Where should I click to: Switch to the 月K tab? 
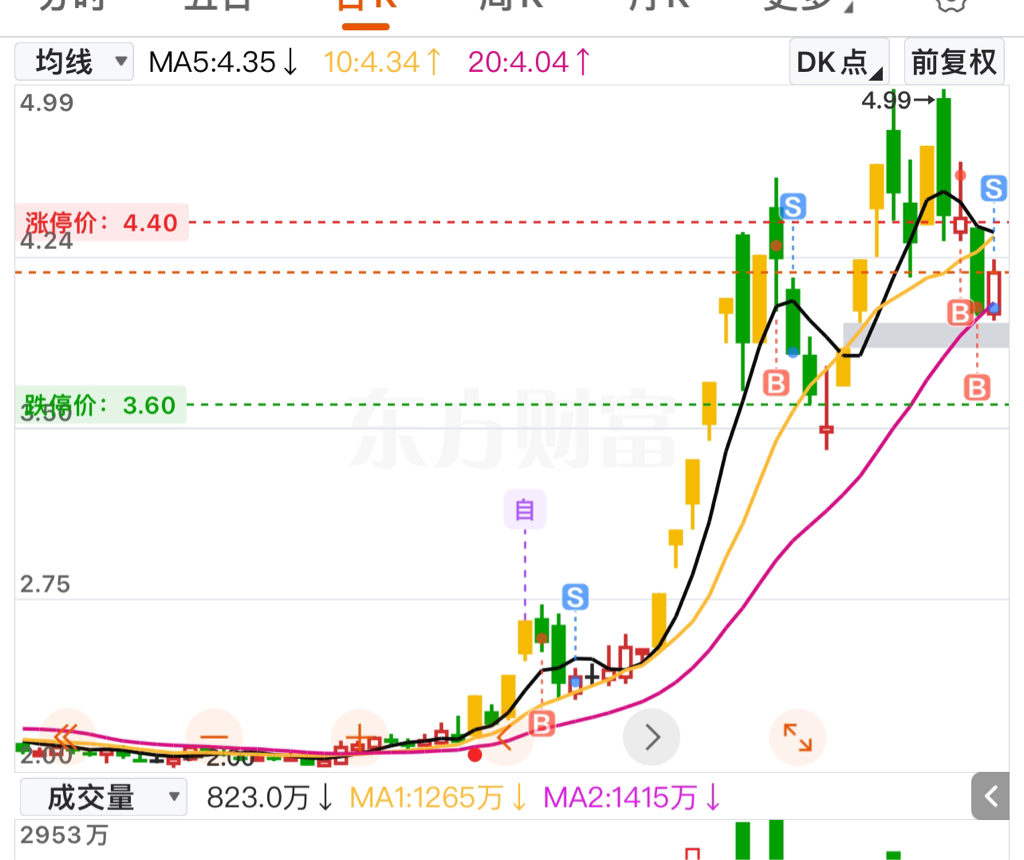point(659,7)
